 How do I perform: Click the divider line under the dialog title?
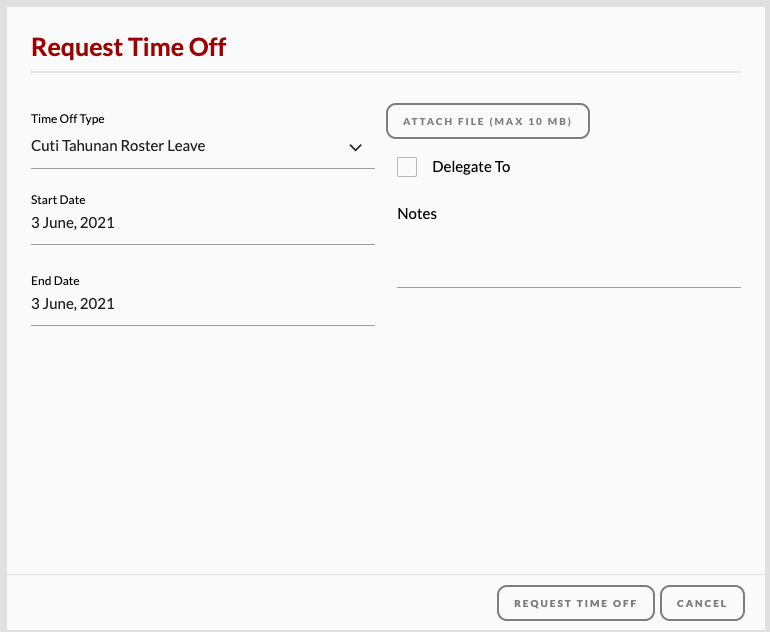coord(385,73)
